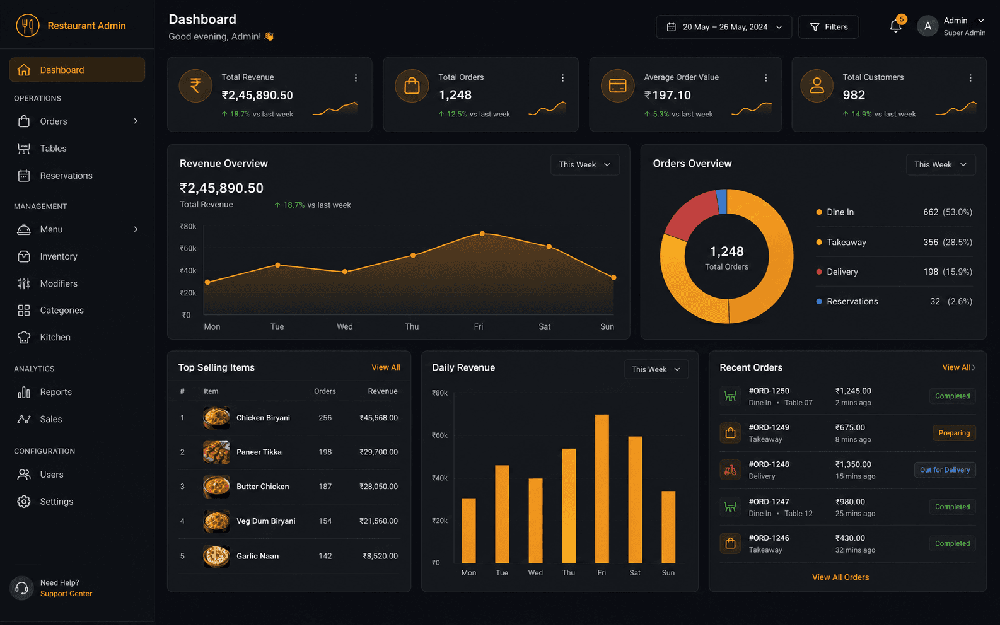Click the Kitchen chef hat icon
Viewport: 1000px width, 625px height.
24,337
